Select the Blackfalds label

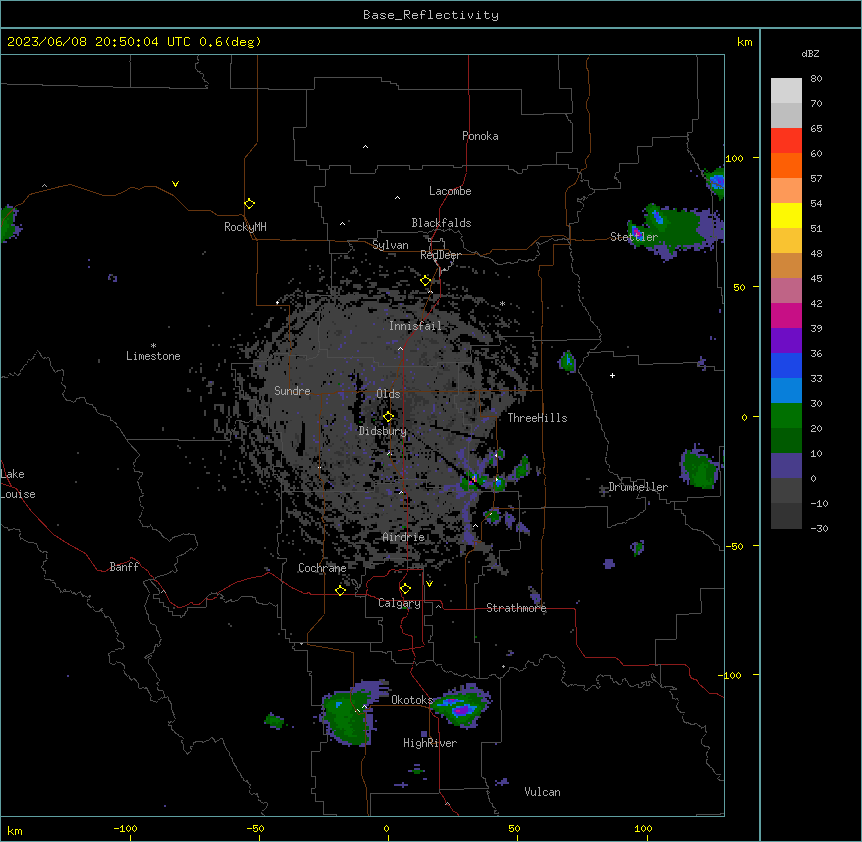[x=441, y=223]
